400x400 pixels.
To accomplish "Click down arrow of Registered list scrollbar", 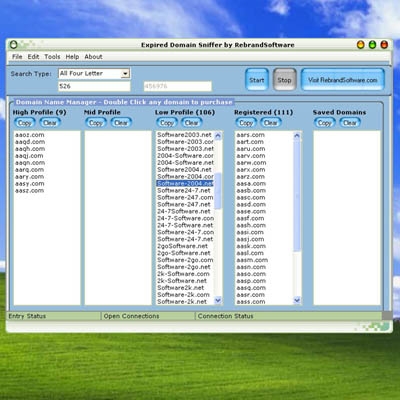I will click(297, 300).
